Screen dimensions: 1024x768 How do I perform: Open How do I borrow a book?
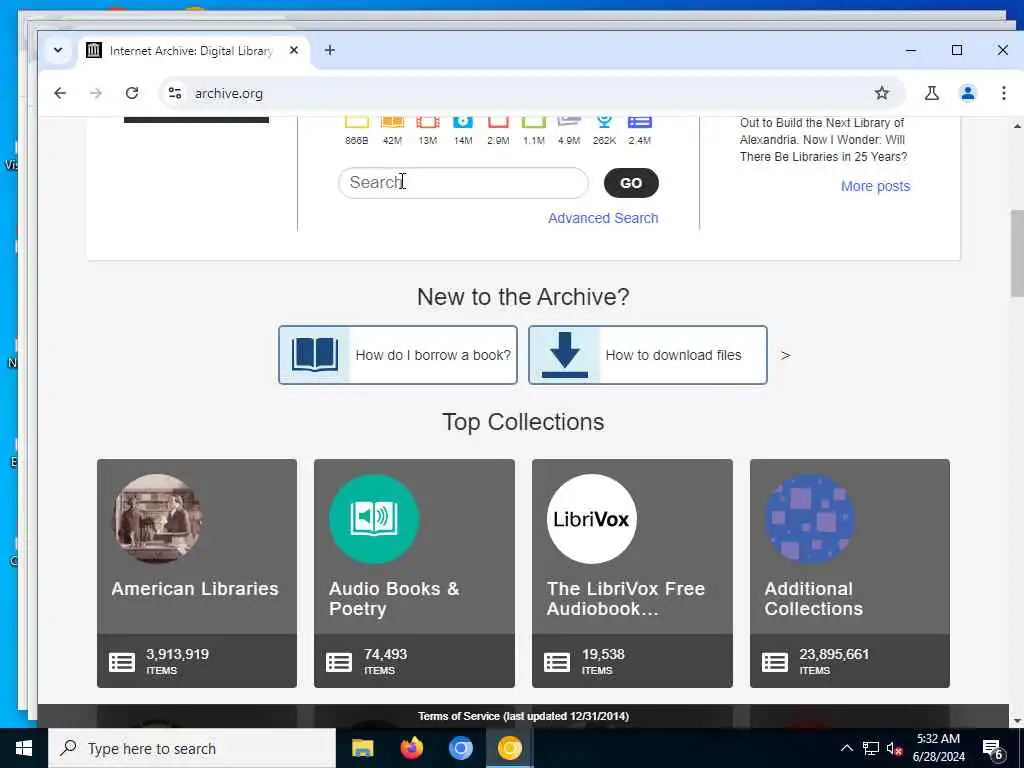click(x=398, y=355)
